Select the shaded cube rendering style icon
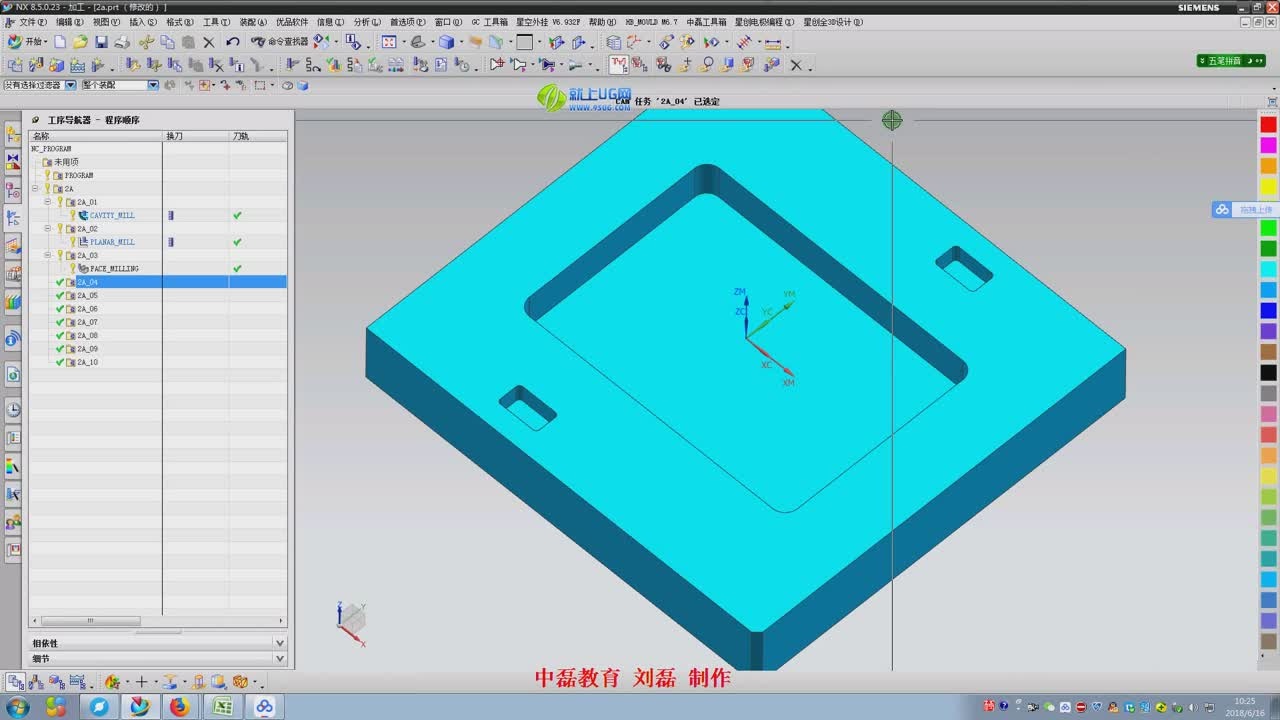1280x720 pixels. [446, 42]
